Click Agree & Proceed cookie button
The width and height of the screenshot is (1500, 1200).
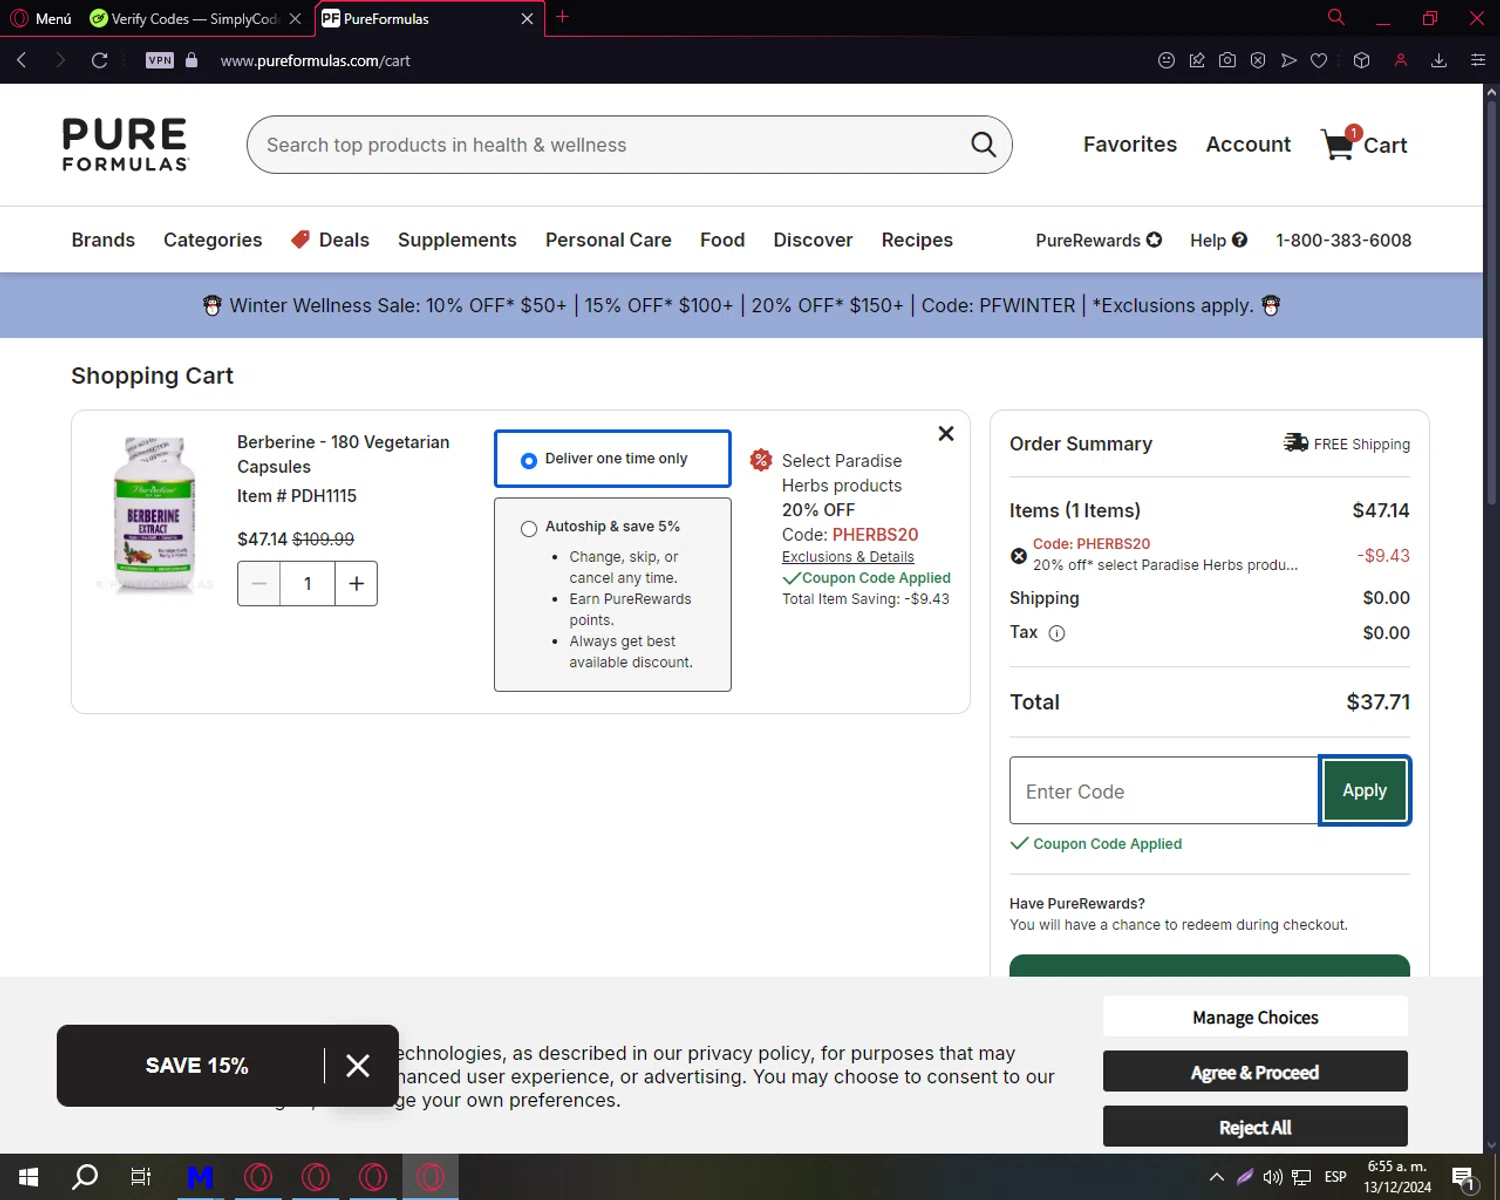pos(1255,1072)
